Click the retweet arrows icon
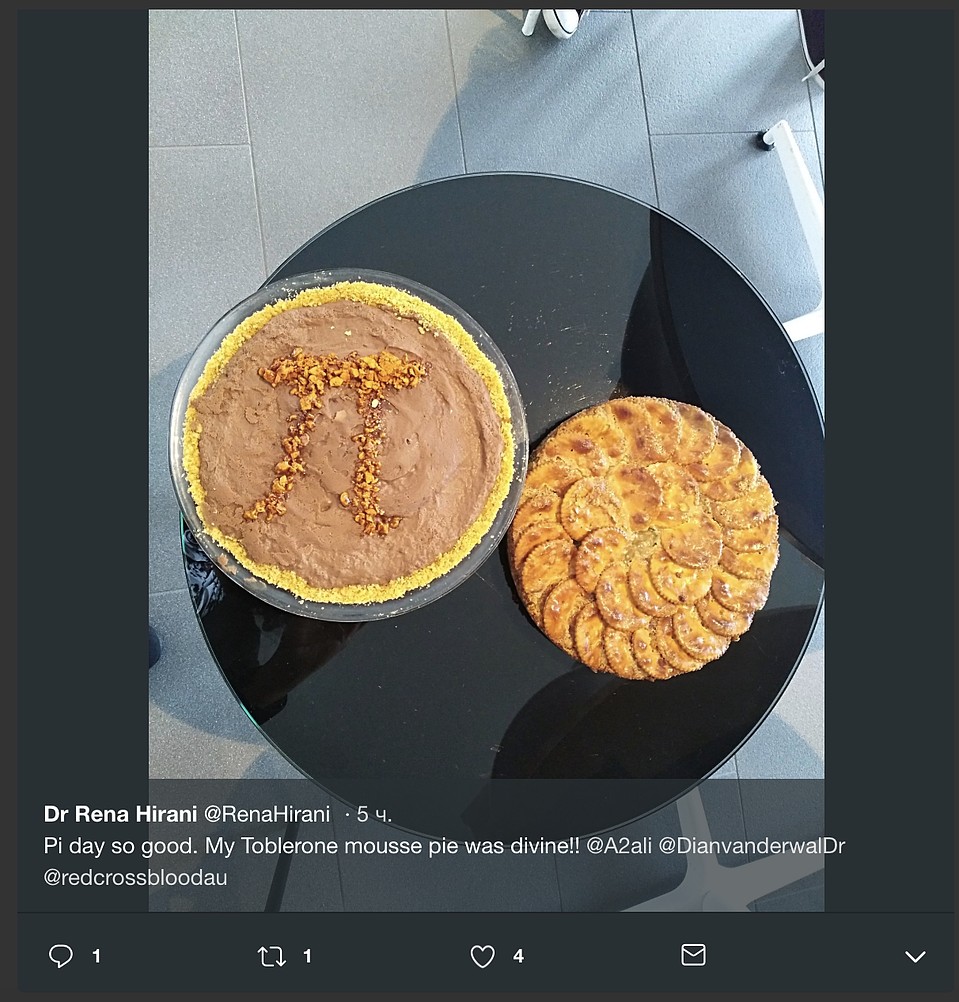 [x=272, y=957]
